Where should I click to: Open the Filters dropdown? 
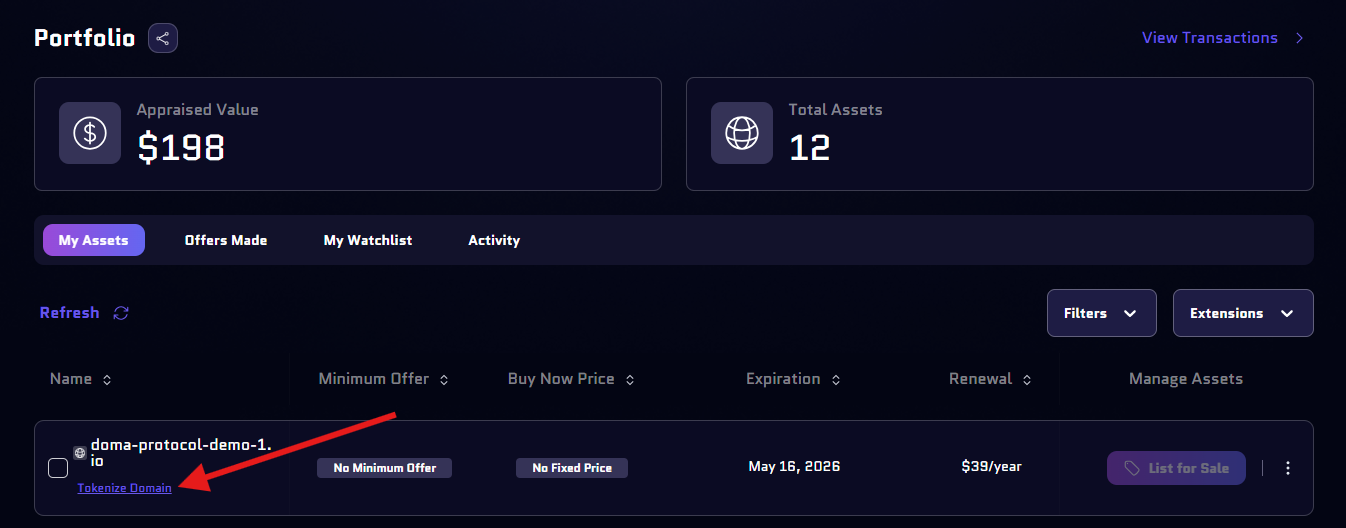pos(1101,313)
